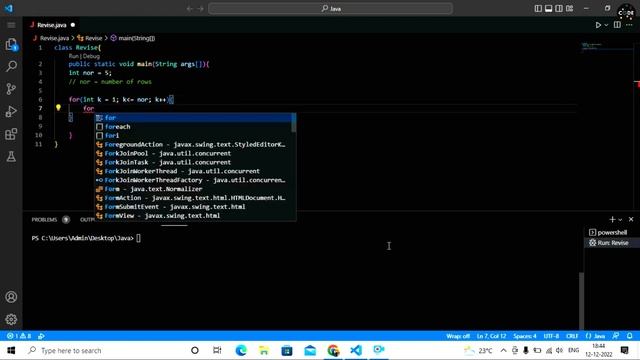The height and width of the screenshot is (360, 640).
Task: Open the Source Control view
Action: click(x=11, y=89)
